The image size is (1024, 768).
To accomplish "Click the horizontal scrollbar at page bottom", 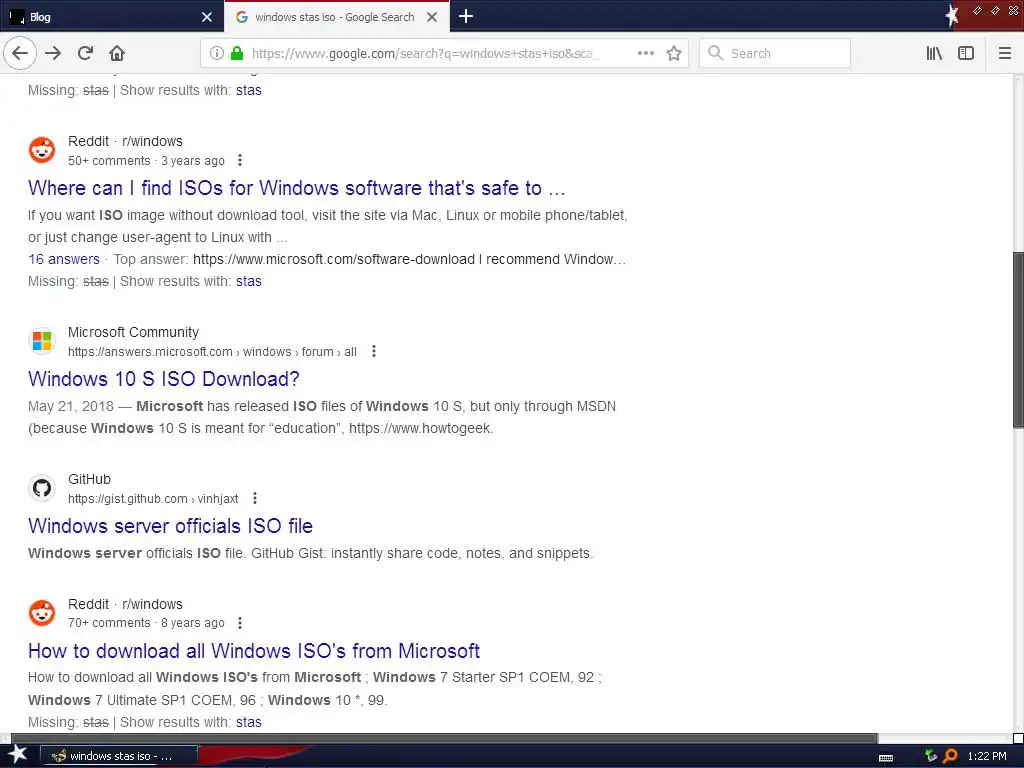I will 444,739.
